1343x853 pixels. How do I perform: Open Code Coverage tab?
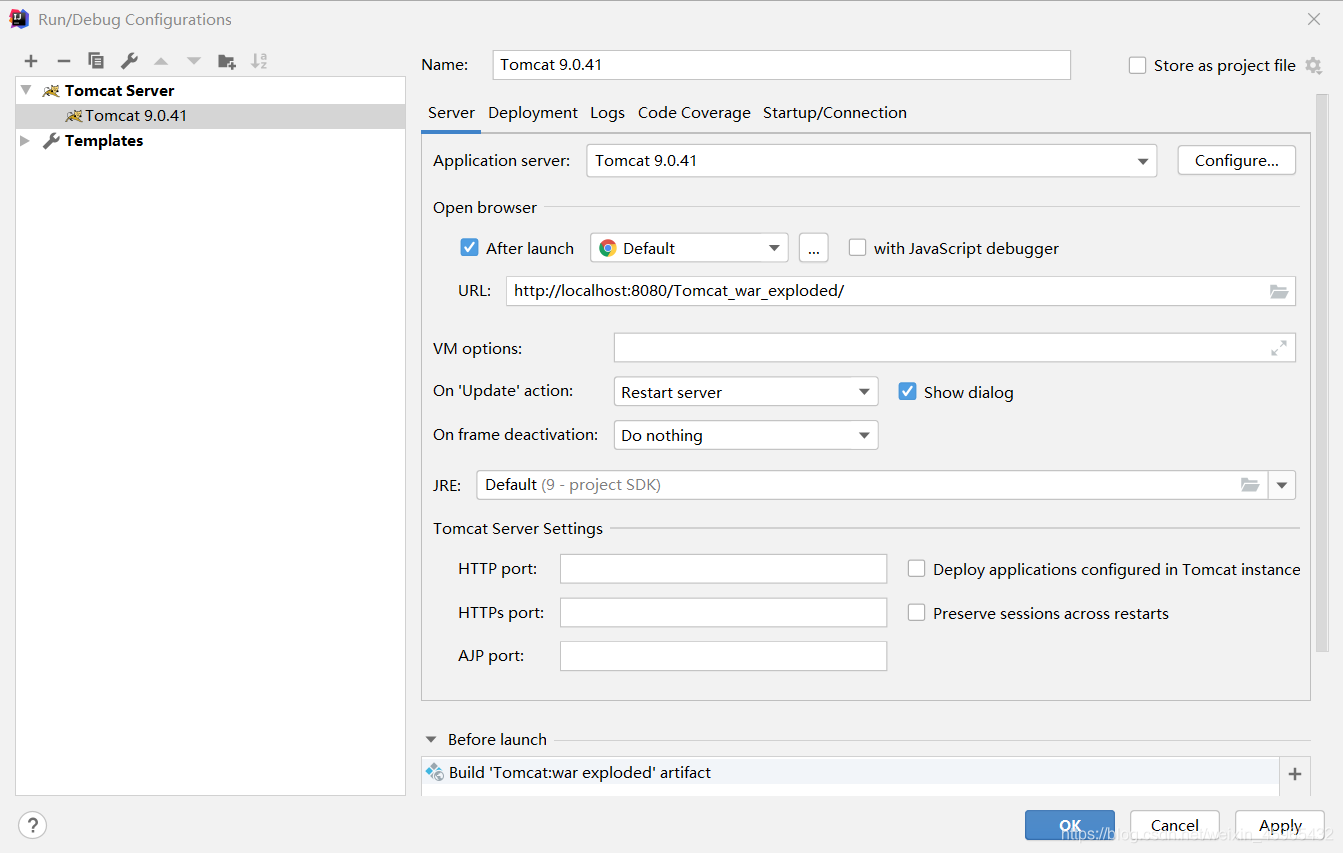tap(694, 113)
